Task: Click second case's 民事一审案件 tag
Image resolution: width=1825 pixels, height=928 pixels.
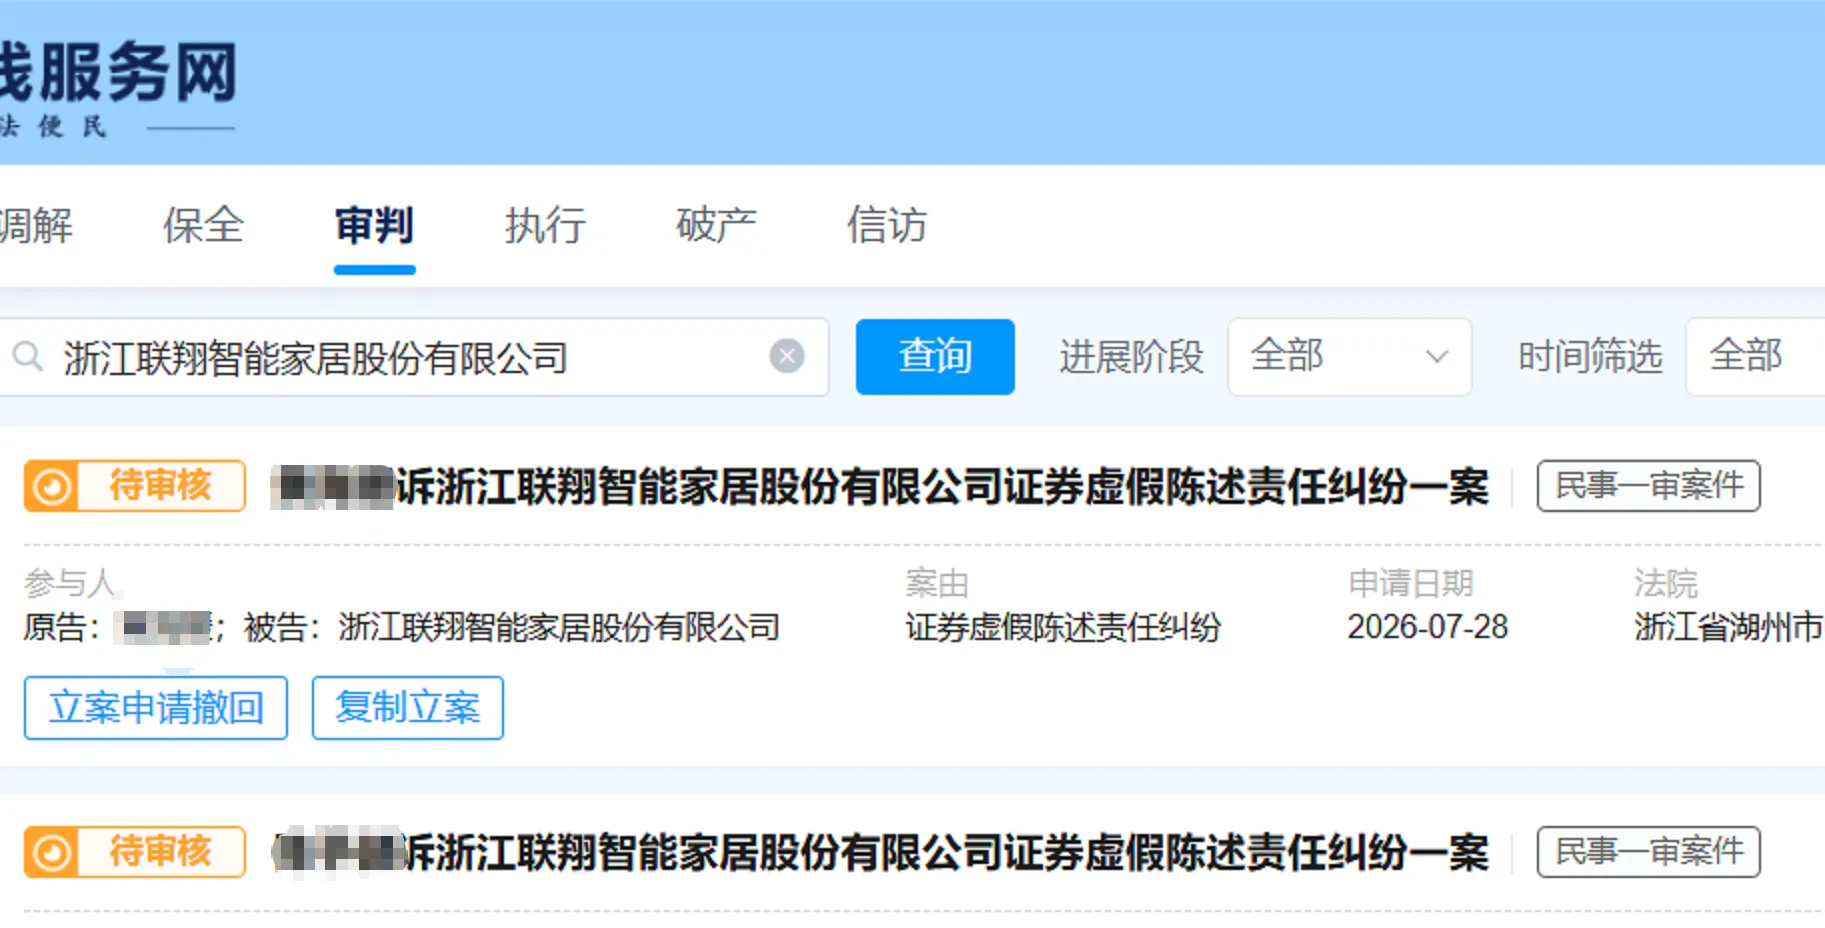Action: point(1648,852)
